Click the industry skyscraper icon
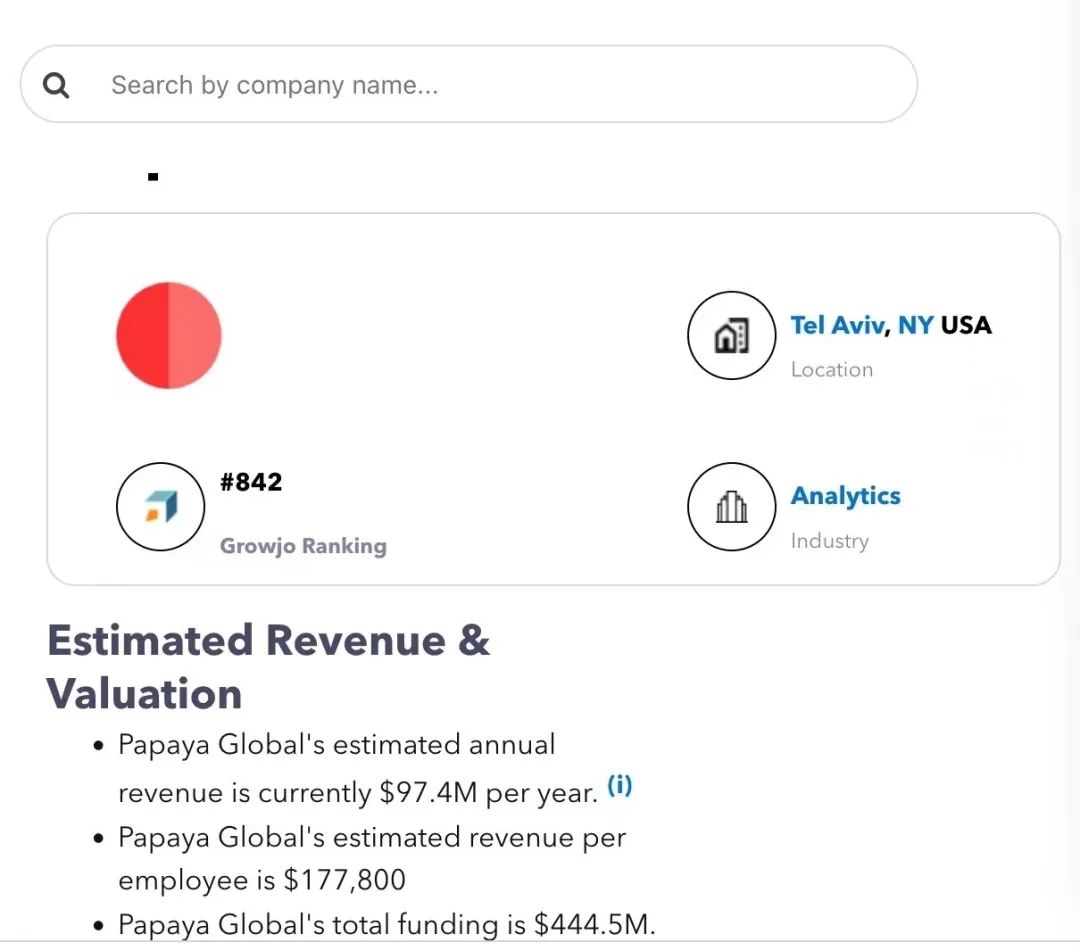The height and width of the screenshot is (951, 1080). (x=731, y=507)
